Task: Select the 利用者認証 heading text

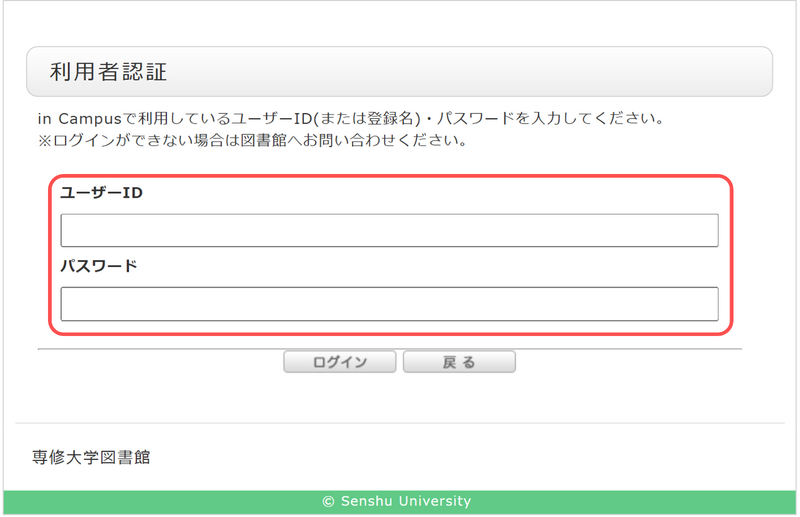Action: click(x=108, y=72)
